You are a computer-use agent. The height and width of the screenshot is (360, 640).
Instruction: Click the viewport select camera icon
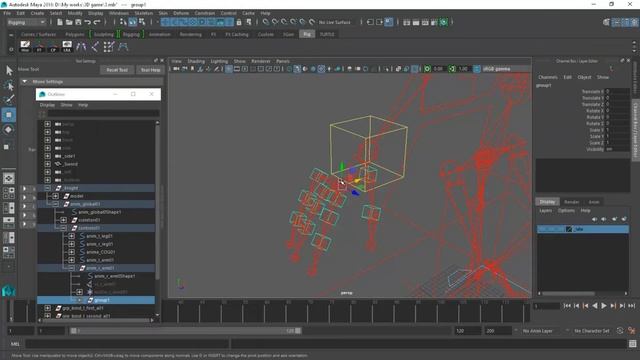click(176, 69)
